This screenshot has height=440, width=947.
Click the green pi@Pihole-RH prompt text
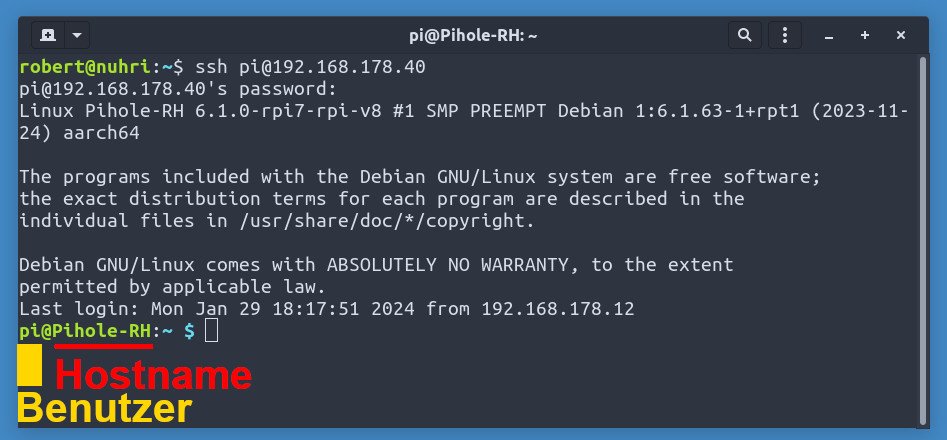point(85,331)
